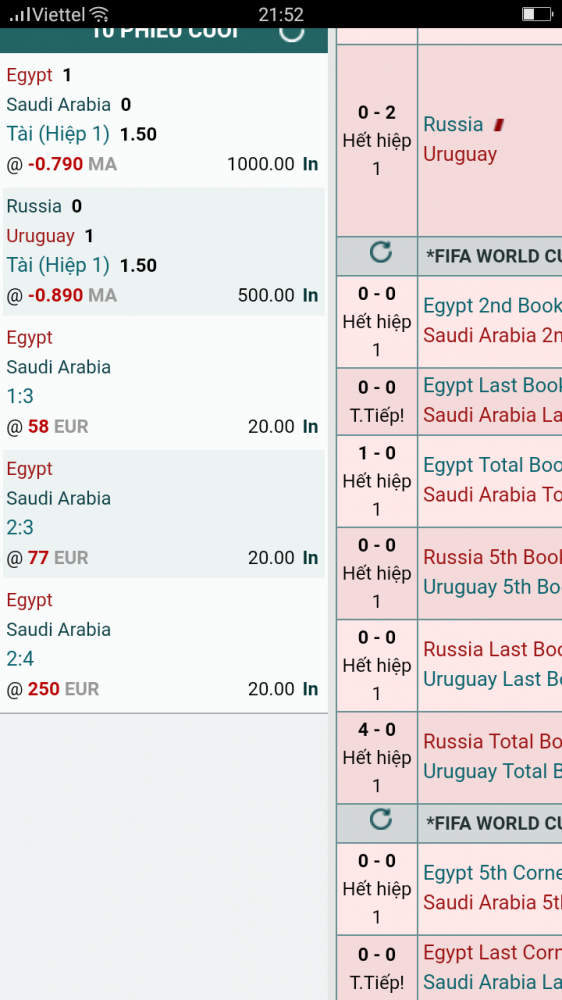Tap the Wi-Fi icon in status bar
The height and width of the screenshot is (1000, 562).
pyautogui.click(x=99, y=14)
